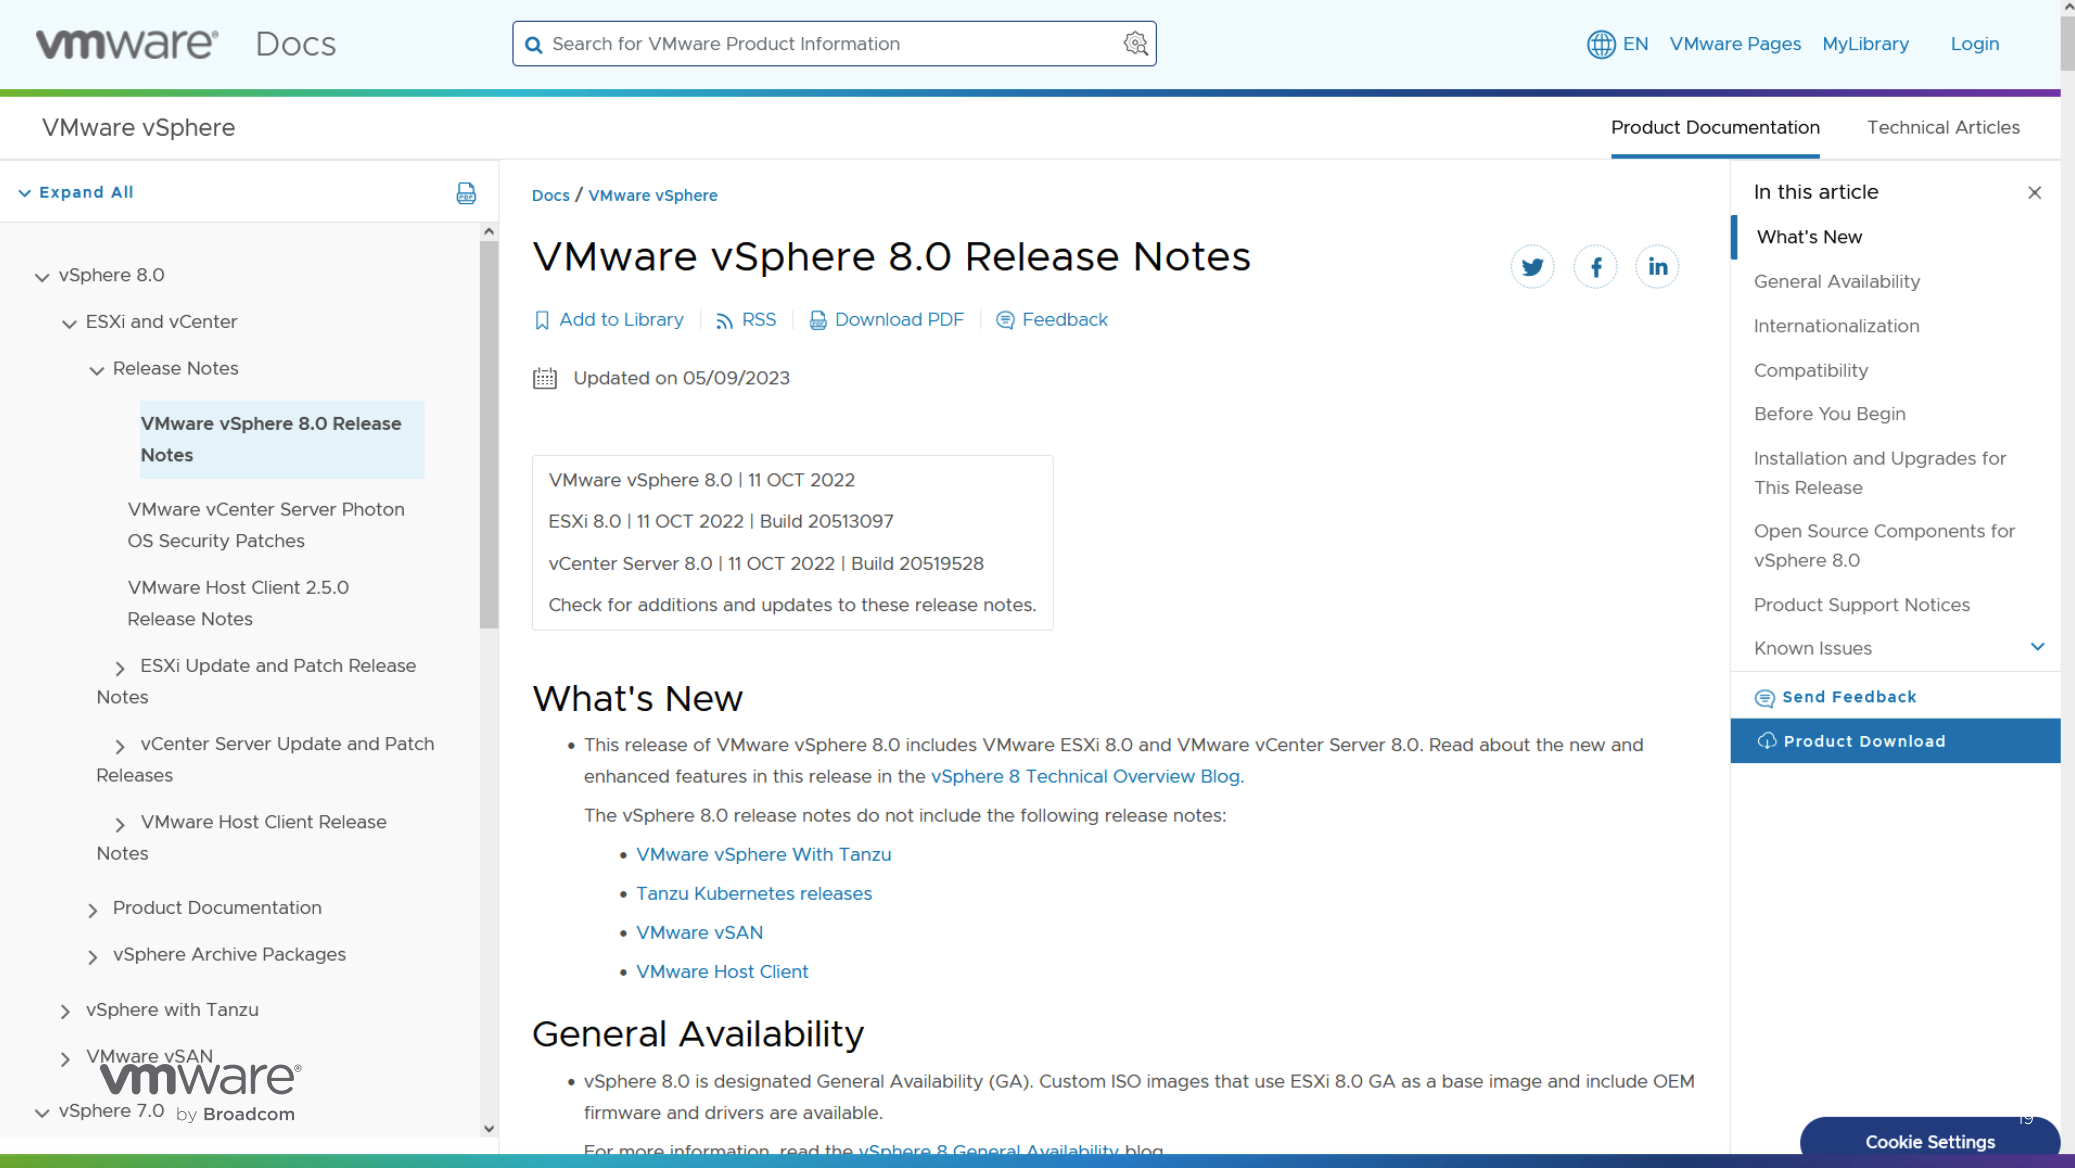Share the page on LinkedIn
The height and width of the screenshot is (1168, 2075).
[x=1657, y=267]
